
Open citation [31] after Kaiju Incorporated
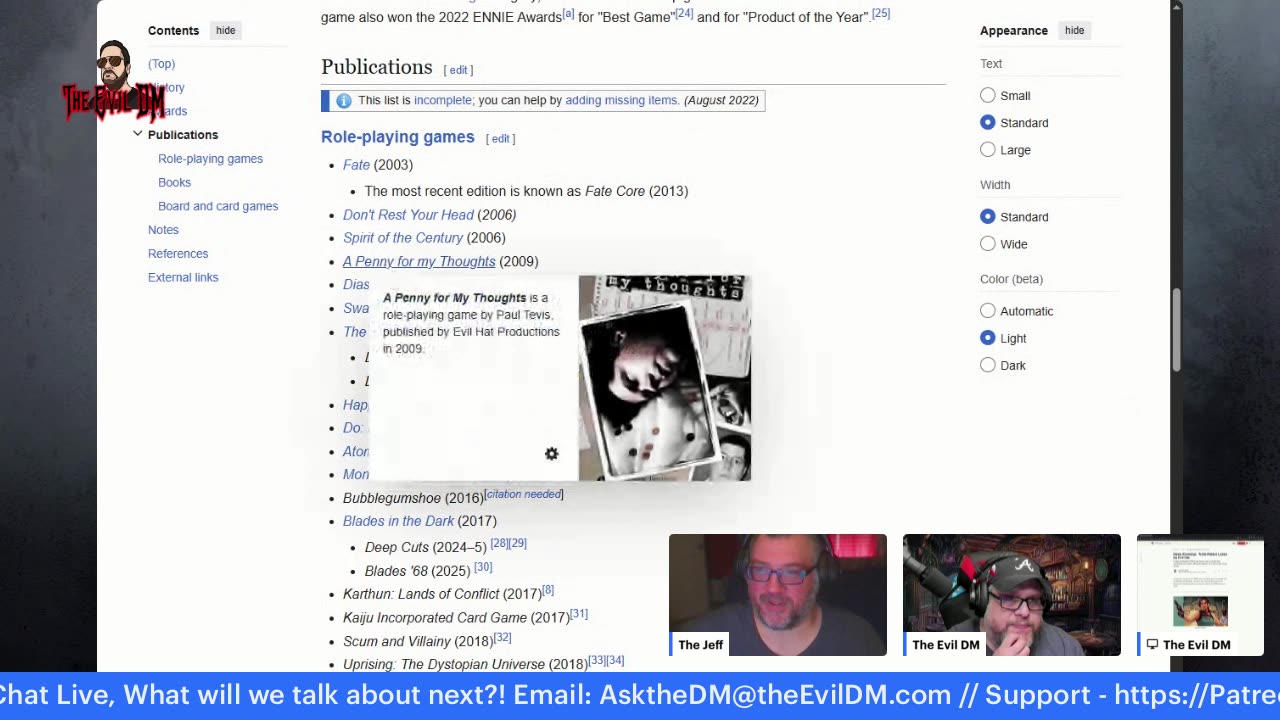(x=579, y=614)
